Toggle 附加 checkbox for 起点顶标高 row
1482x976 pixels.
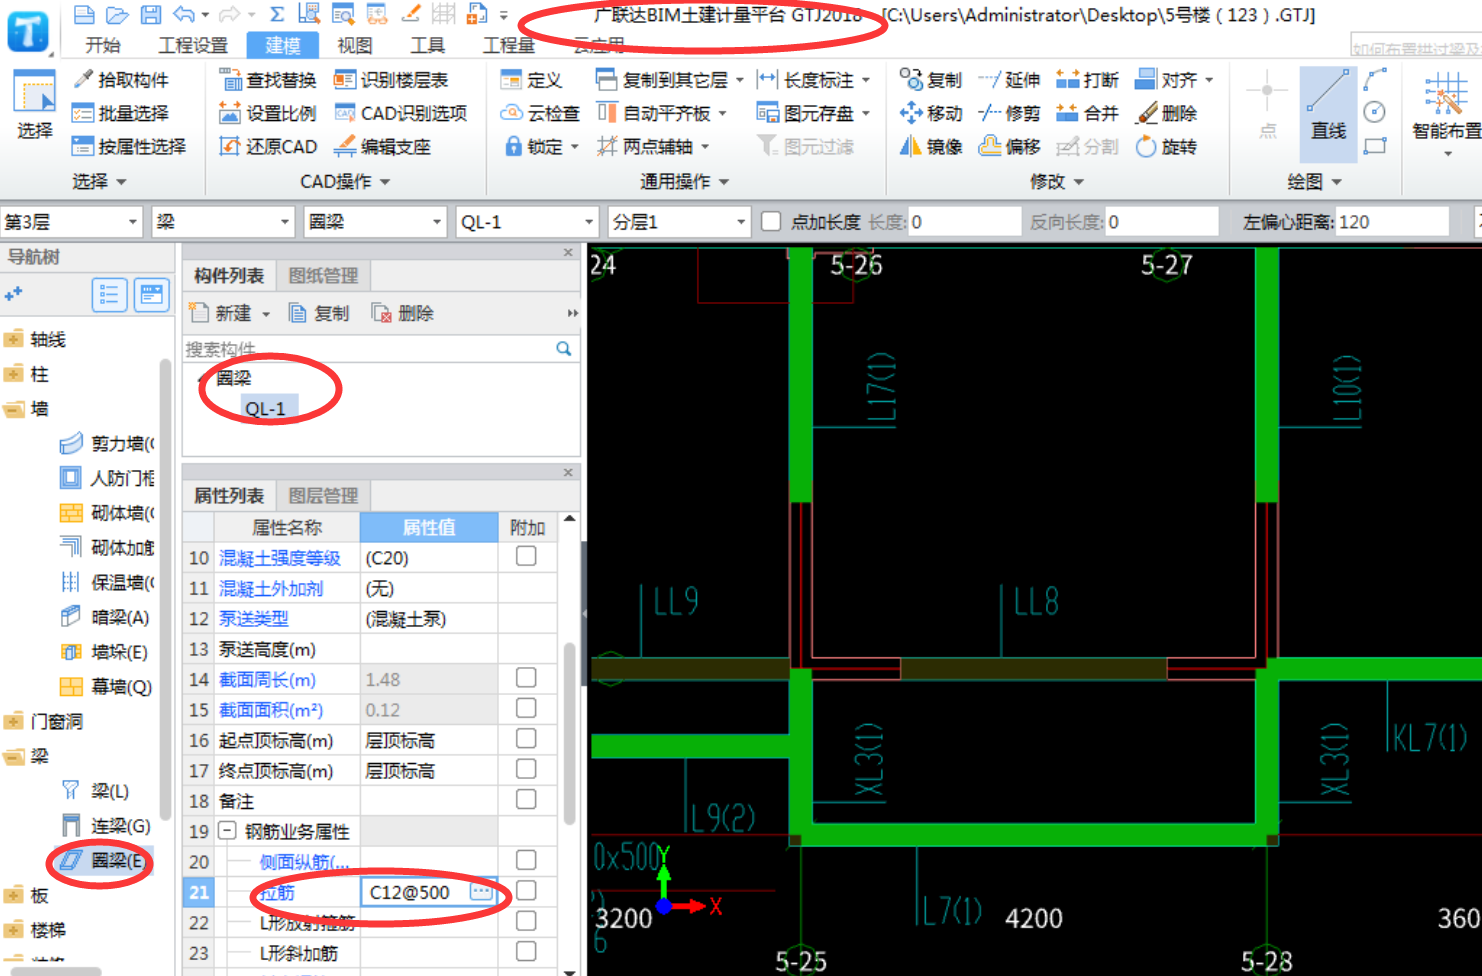pos(526,739)
